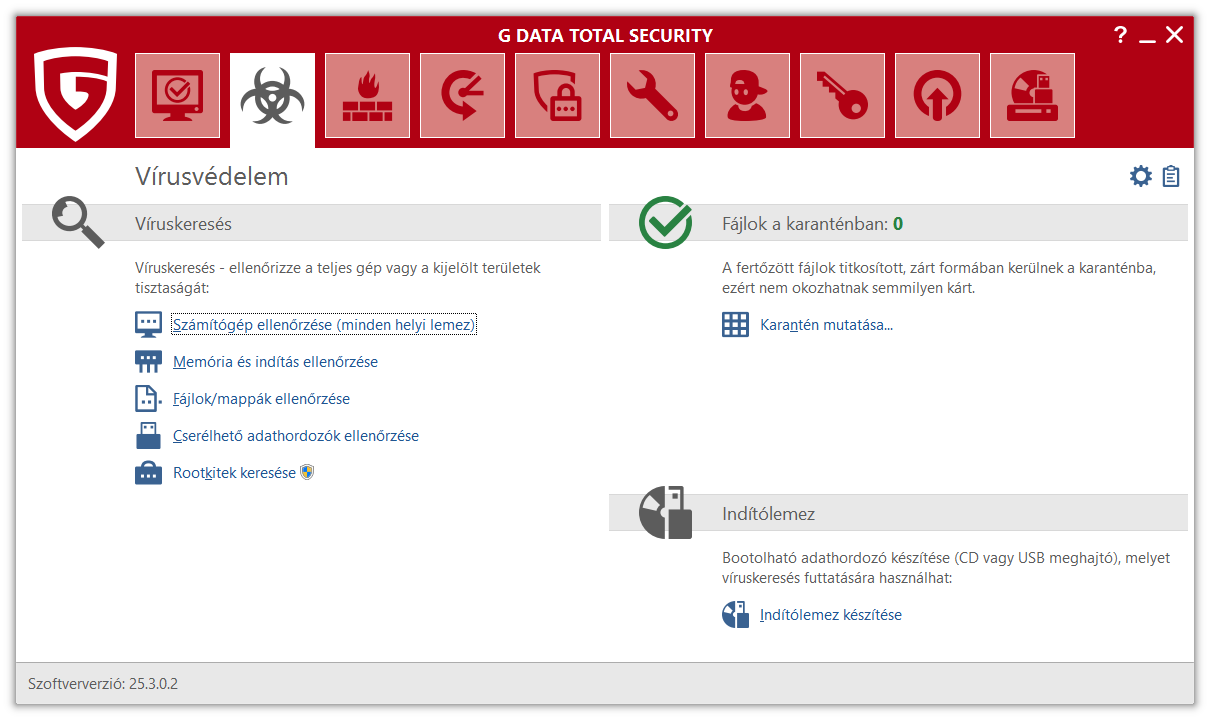This screenshot has width=1210, height=720.
Task: Open the Tuner wrench tab
Action: [652, 95]
